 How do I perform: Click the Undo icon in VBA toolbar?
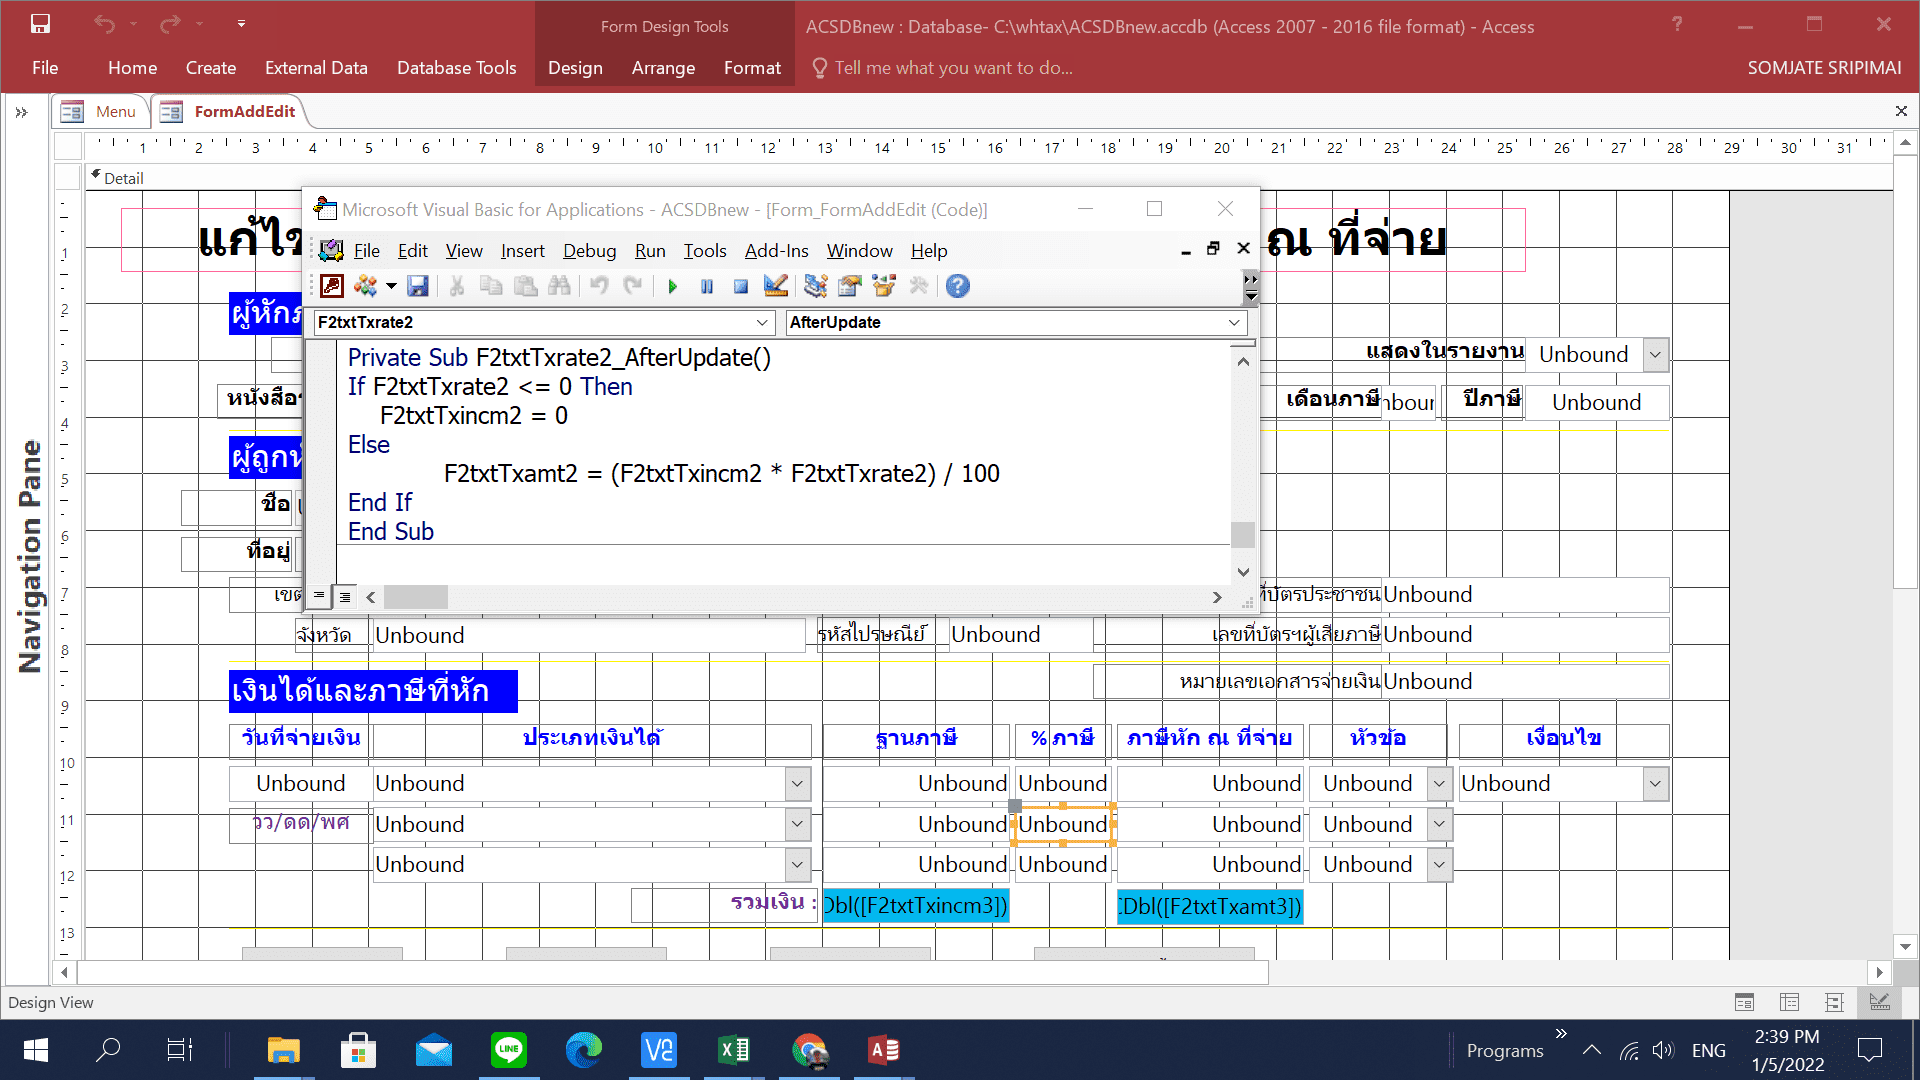pyautogui.click(x=599, y=286)
